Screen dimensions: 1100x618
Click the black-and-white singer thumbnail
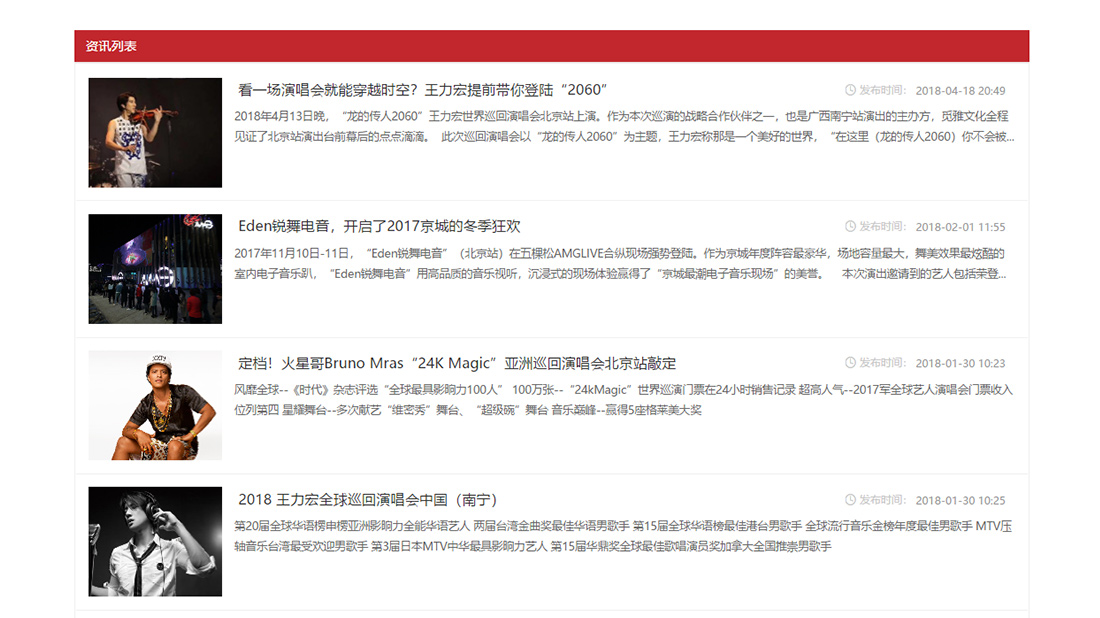coord(155,542)
